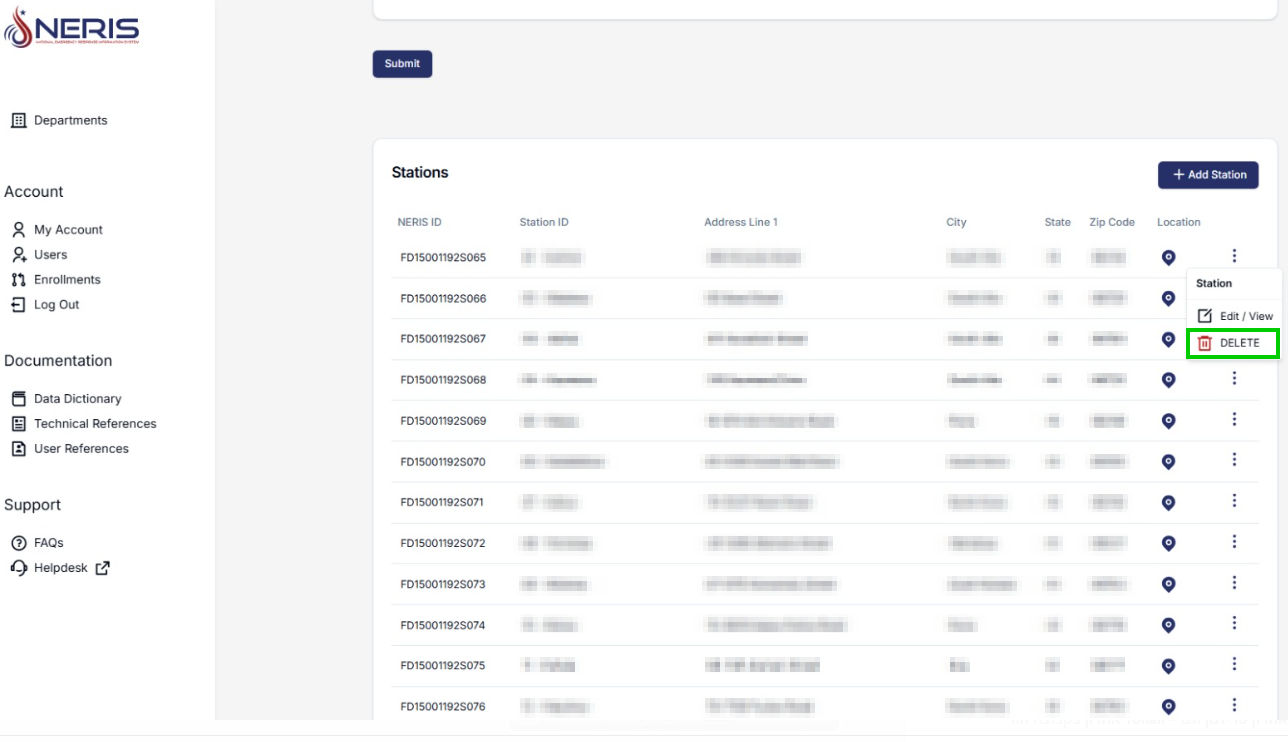Click the Add Station button
This screenshot has width=1288, height=742.
(x=1208, y=175)
